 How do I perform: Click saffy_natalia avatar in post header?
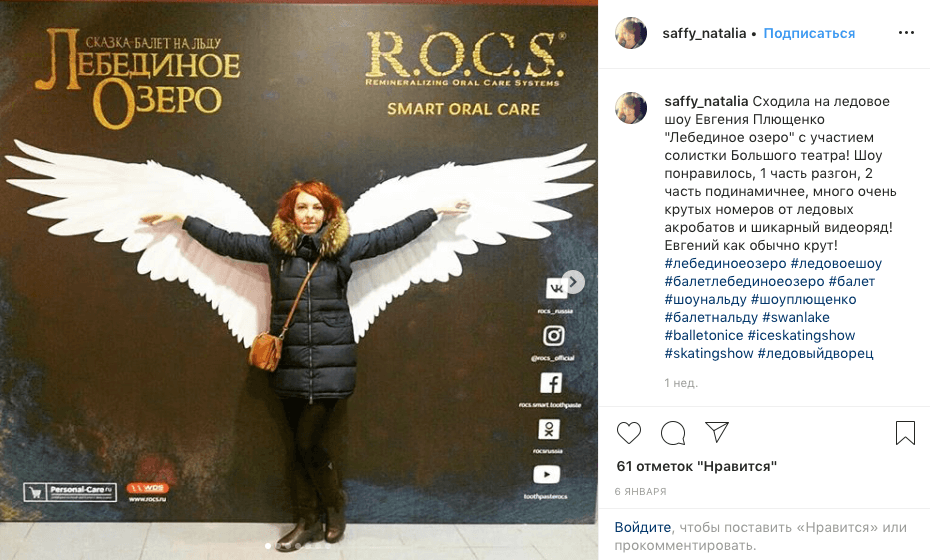point(631,33)
